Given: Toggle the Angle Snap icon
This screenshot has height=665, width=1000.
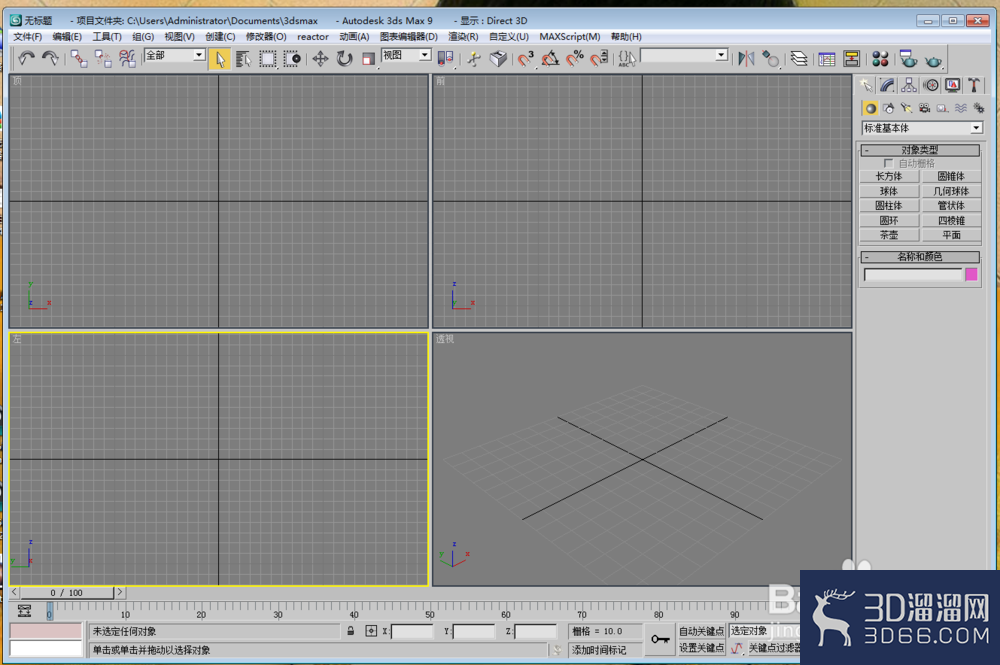Looking at the screenshot, I should tap(550, 59).
